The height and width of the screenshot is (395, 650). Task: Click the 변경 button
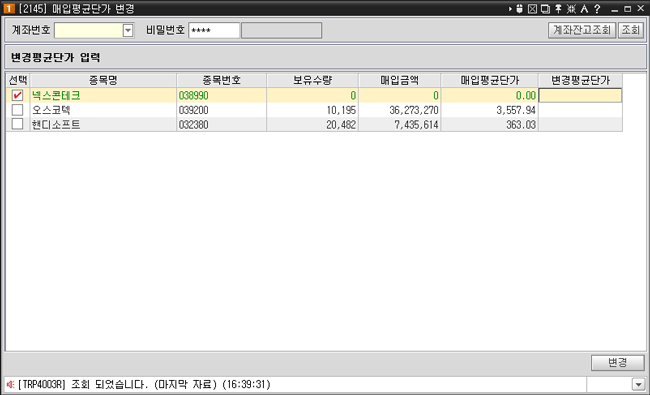[618, 363]
